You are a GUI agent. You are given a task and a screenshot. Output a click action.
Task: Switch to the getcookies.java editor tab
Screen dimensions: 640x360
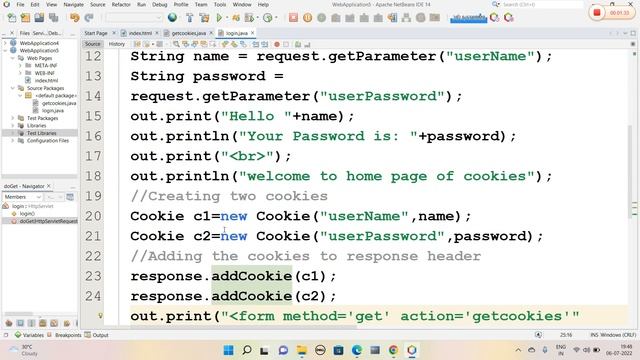point(189,33)
